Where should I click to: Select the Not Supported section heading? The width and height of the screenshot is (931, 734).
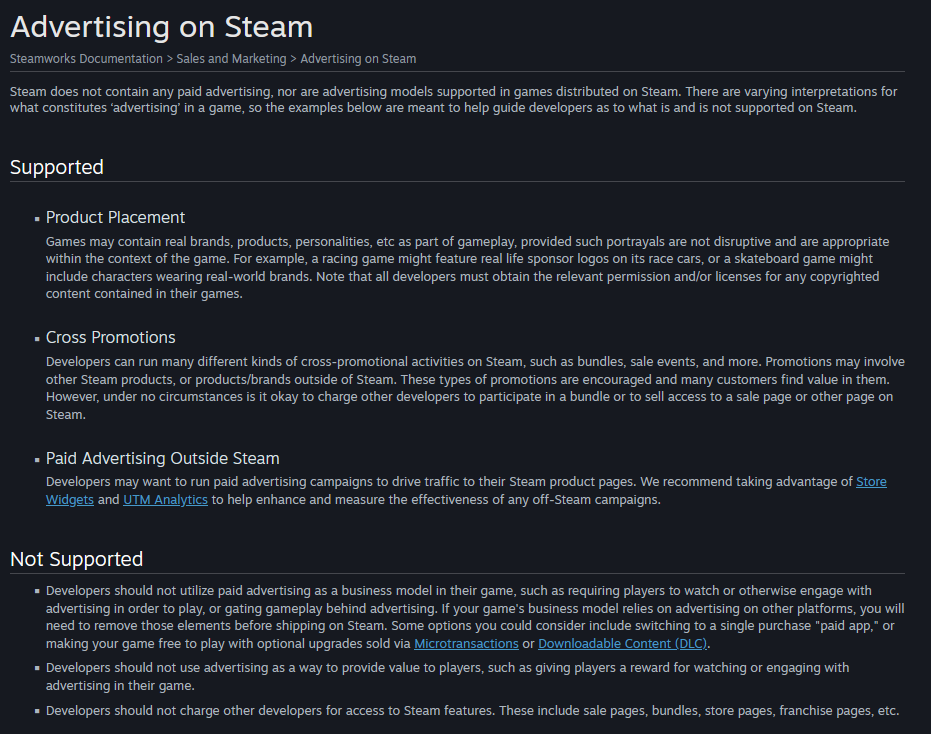[77, 559]
